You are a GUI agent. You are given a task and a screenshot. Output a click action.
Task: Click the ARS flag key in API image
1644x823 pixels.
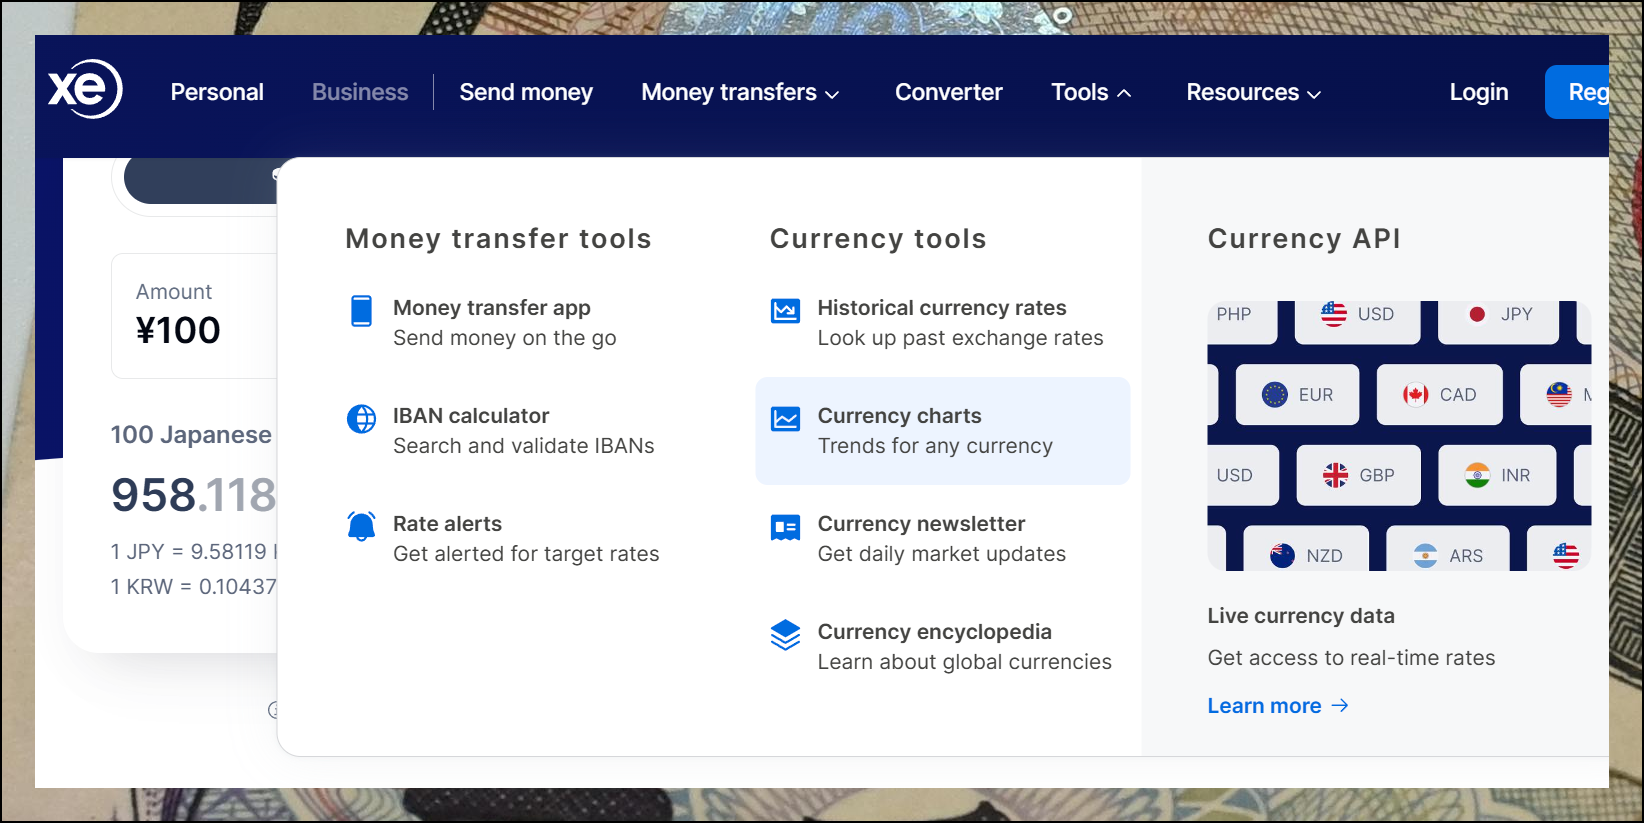(1448, 548)
